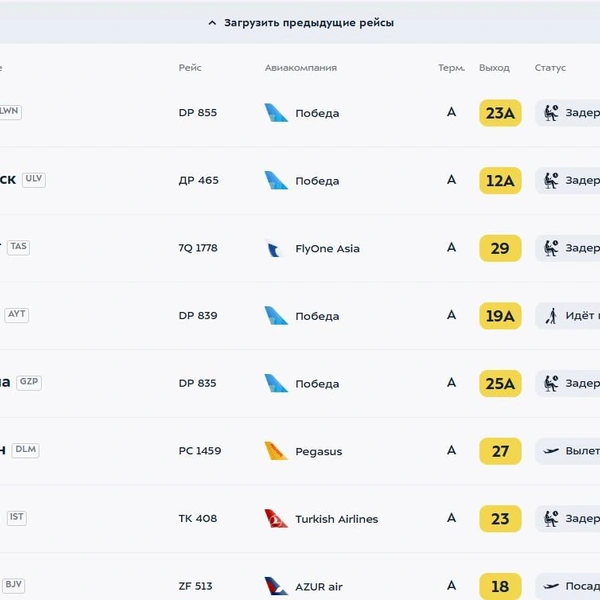
Task: Click the landing plane icon for ZF 513
Action: (551, 586)
